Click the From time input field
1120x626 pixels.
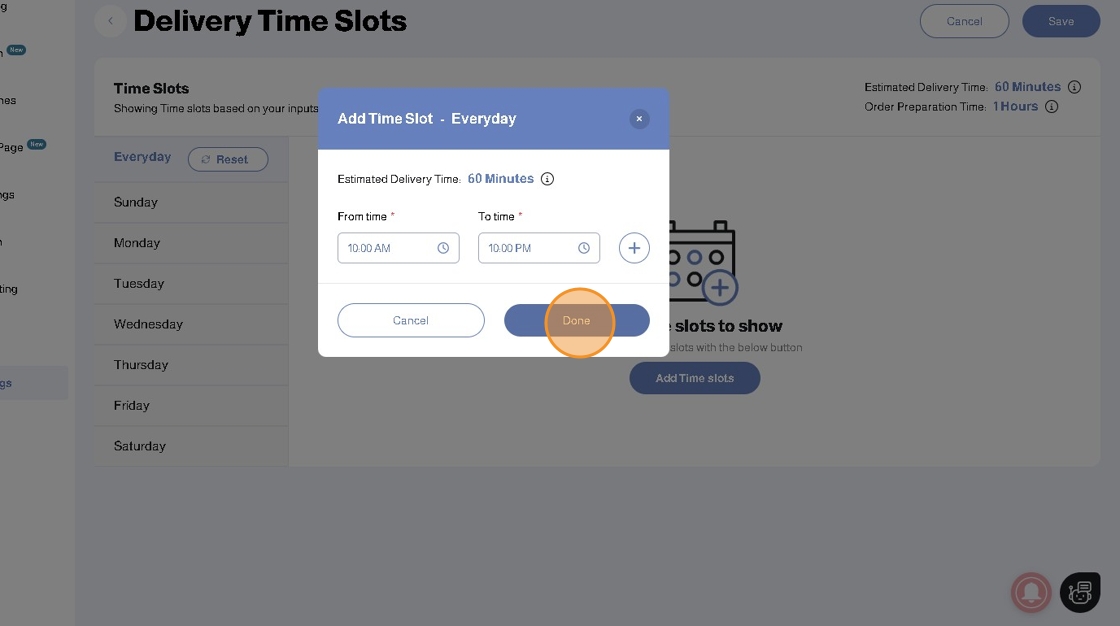pos(388,248)
